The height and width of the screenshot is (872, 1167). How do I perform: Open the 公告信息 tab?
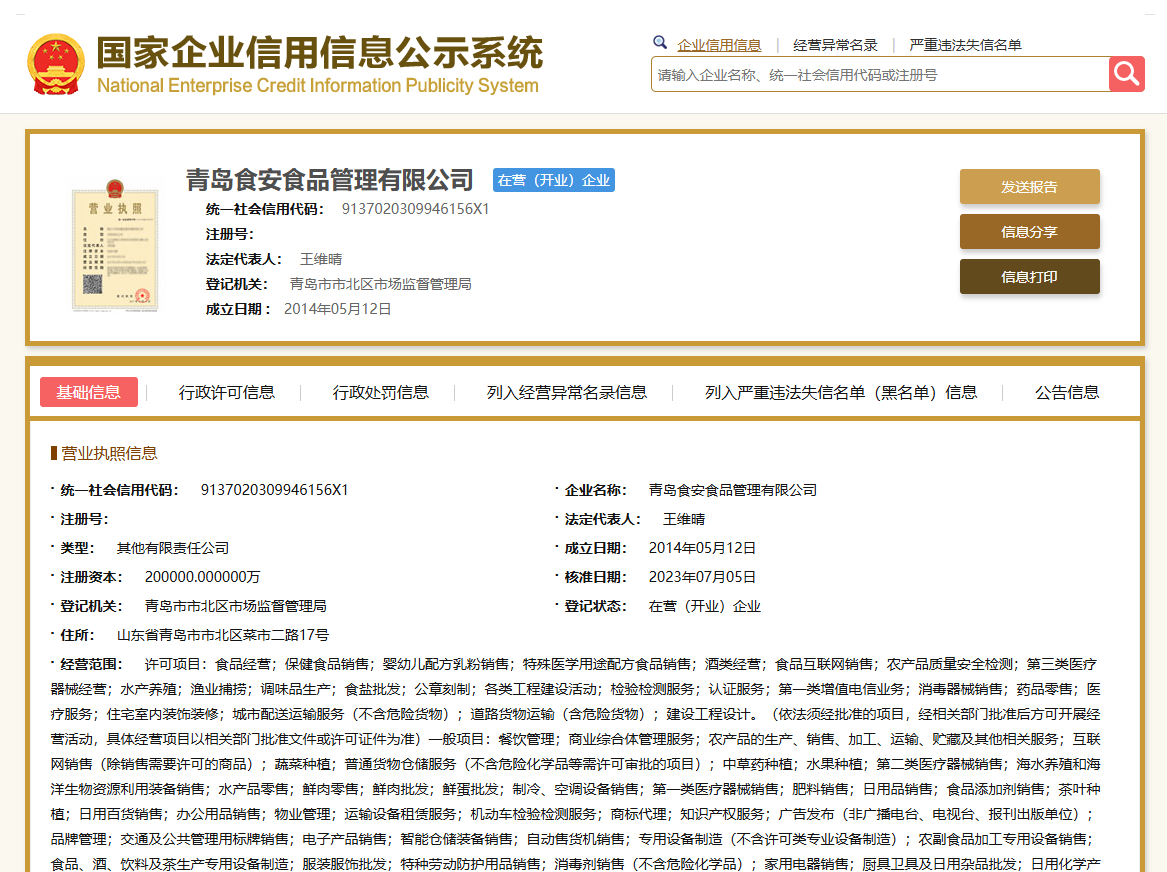pyautogui.click(x=1067, y=392)
